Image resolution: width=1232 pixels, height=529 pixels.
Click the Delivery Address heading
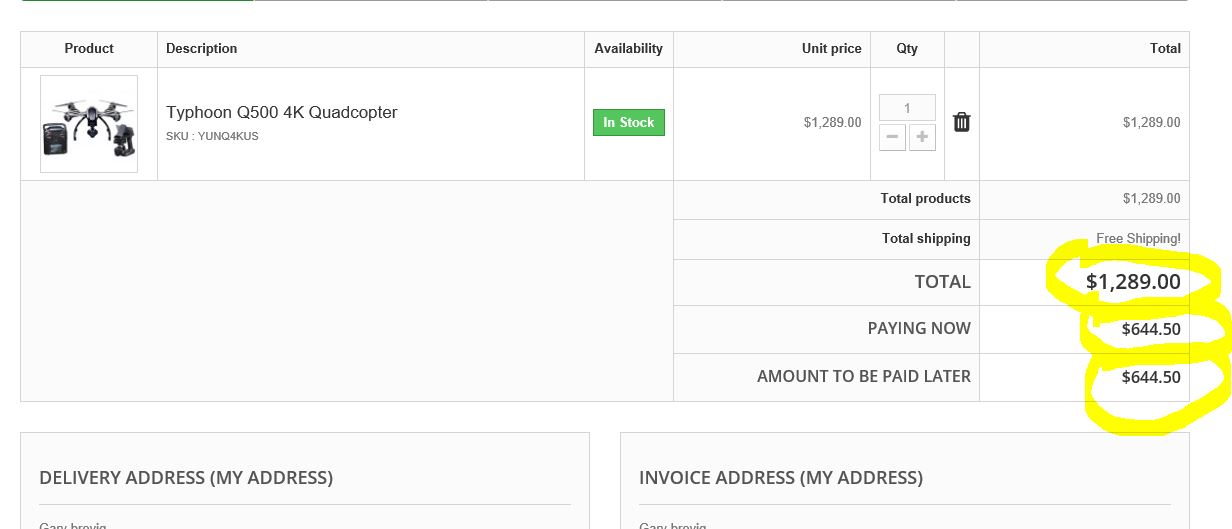(x=186, y=478)
